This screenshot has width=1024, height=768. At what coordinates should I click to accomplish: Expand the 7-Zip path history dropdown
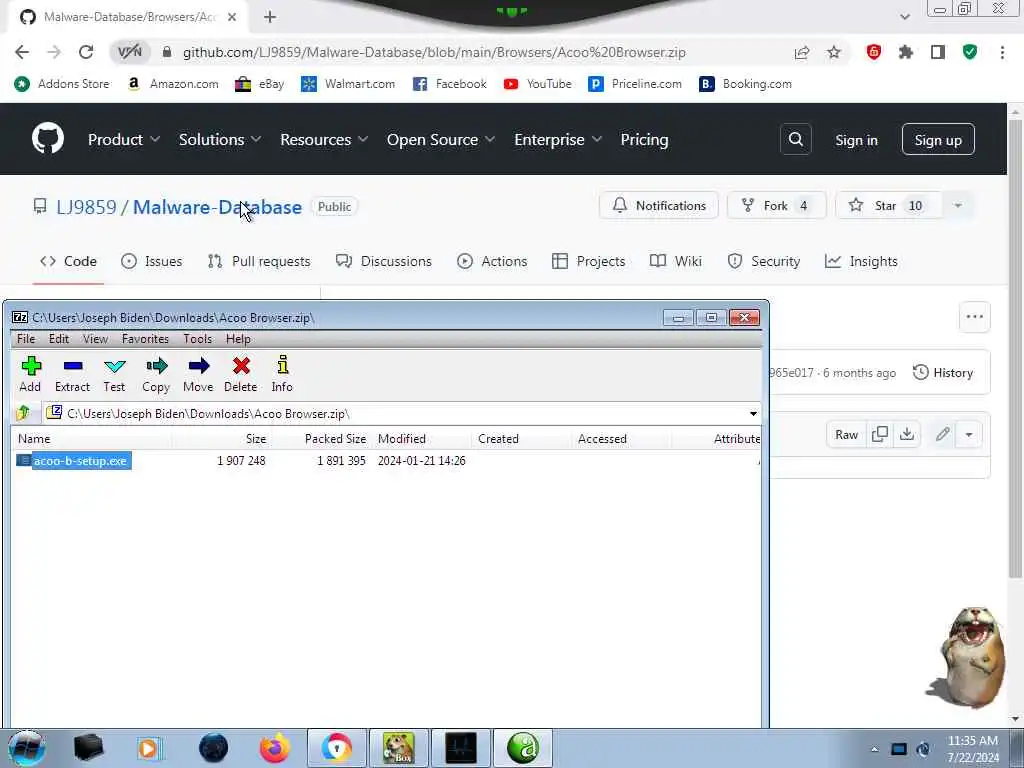pos(753,413)
